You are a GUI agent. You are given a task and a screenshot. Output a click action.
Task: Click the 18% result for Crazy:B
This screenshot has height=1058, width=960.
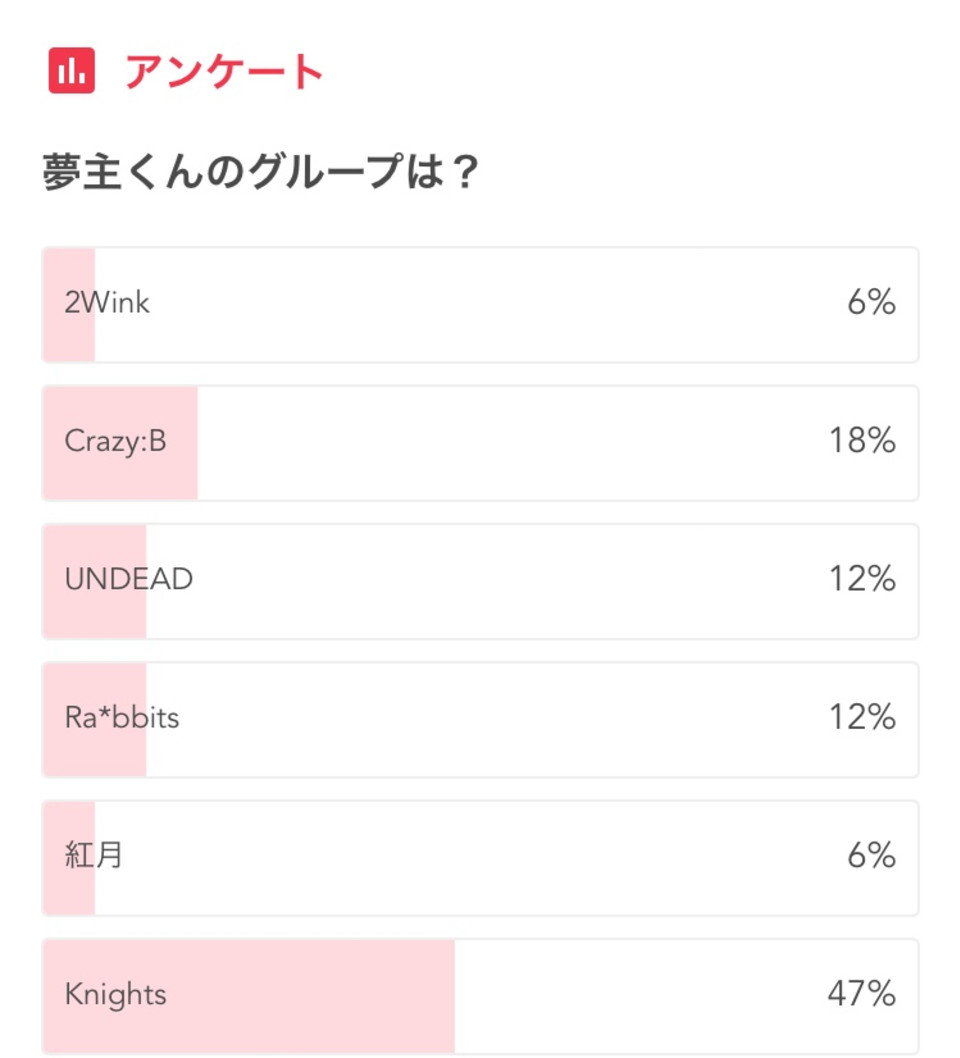point(862,441)
